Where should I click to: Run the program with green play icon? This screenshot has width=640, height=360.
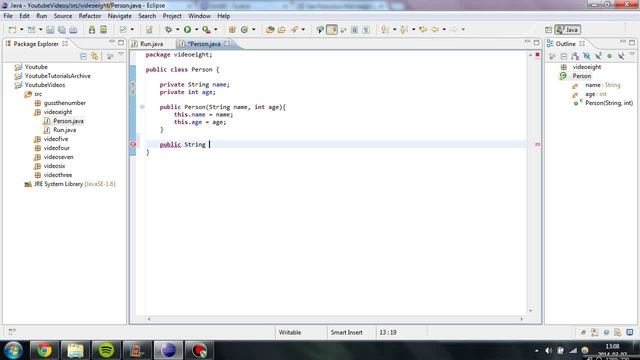coord(187,29)
